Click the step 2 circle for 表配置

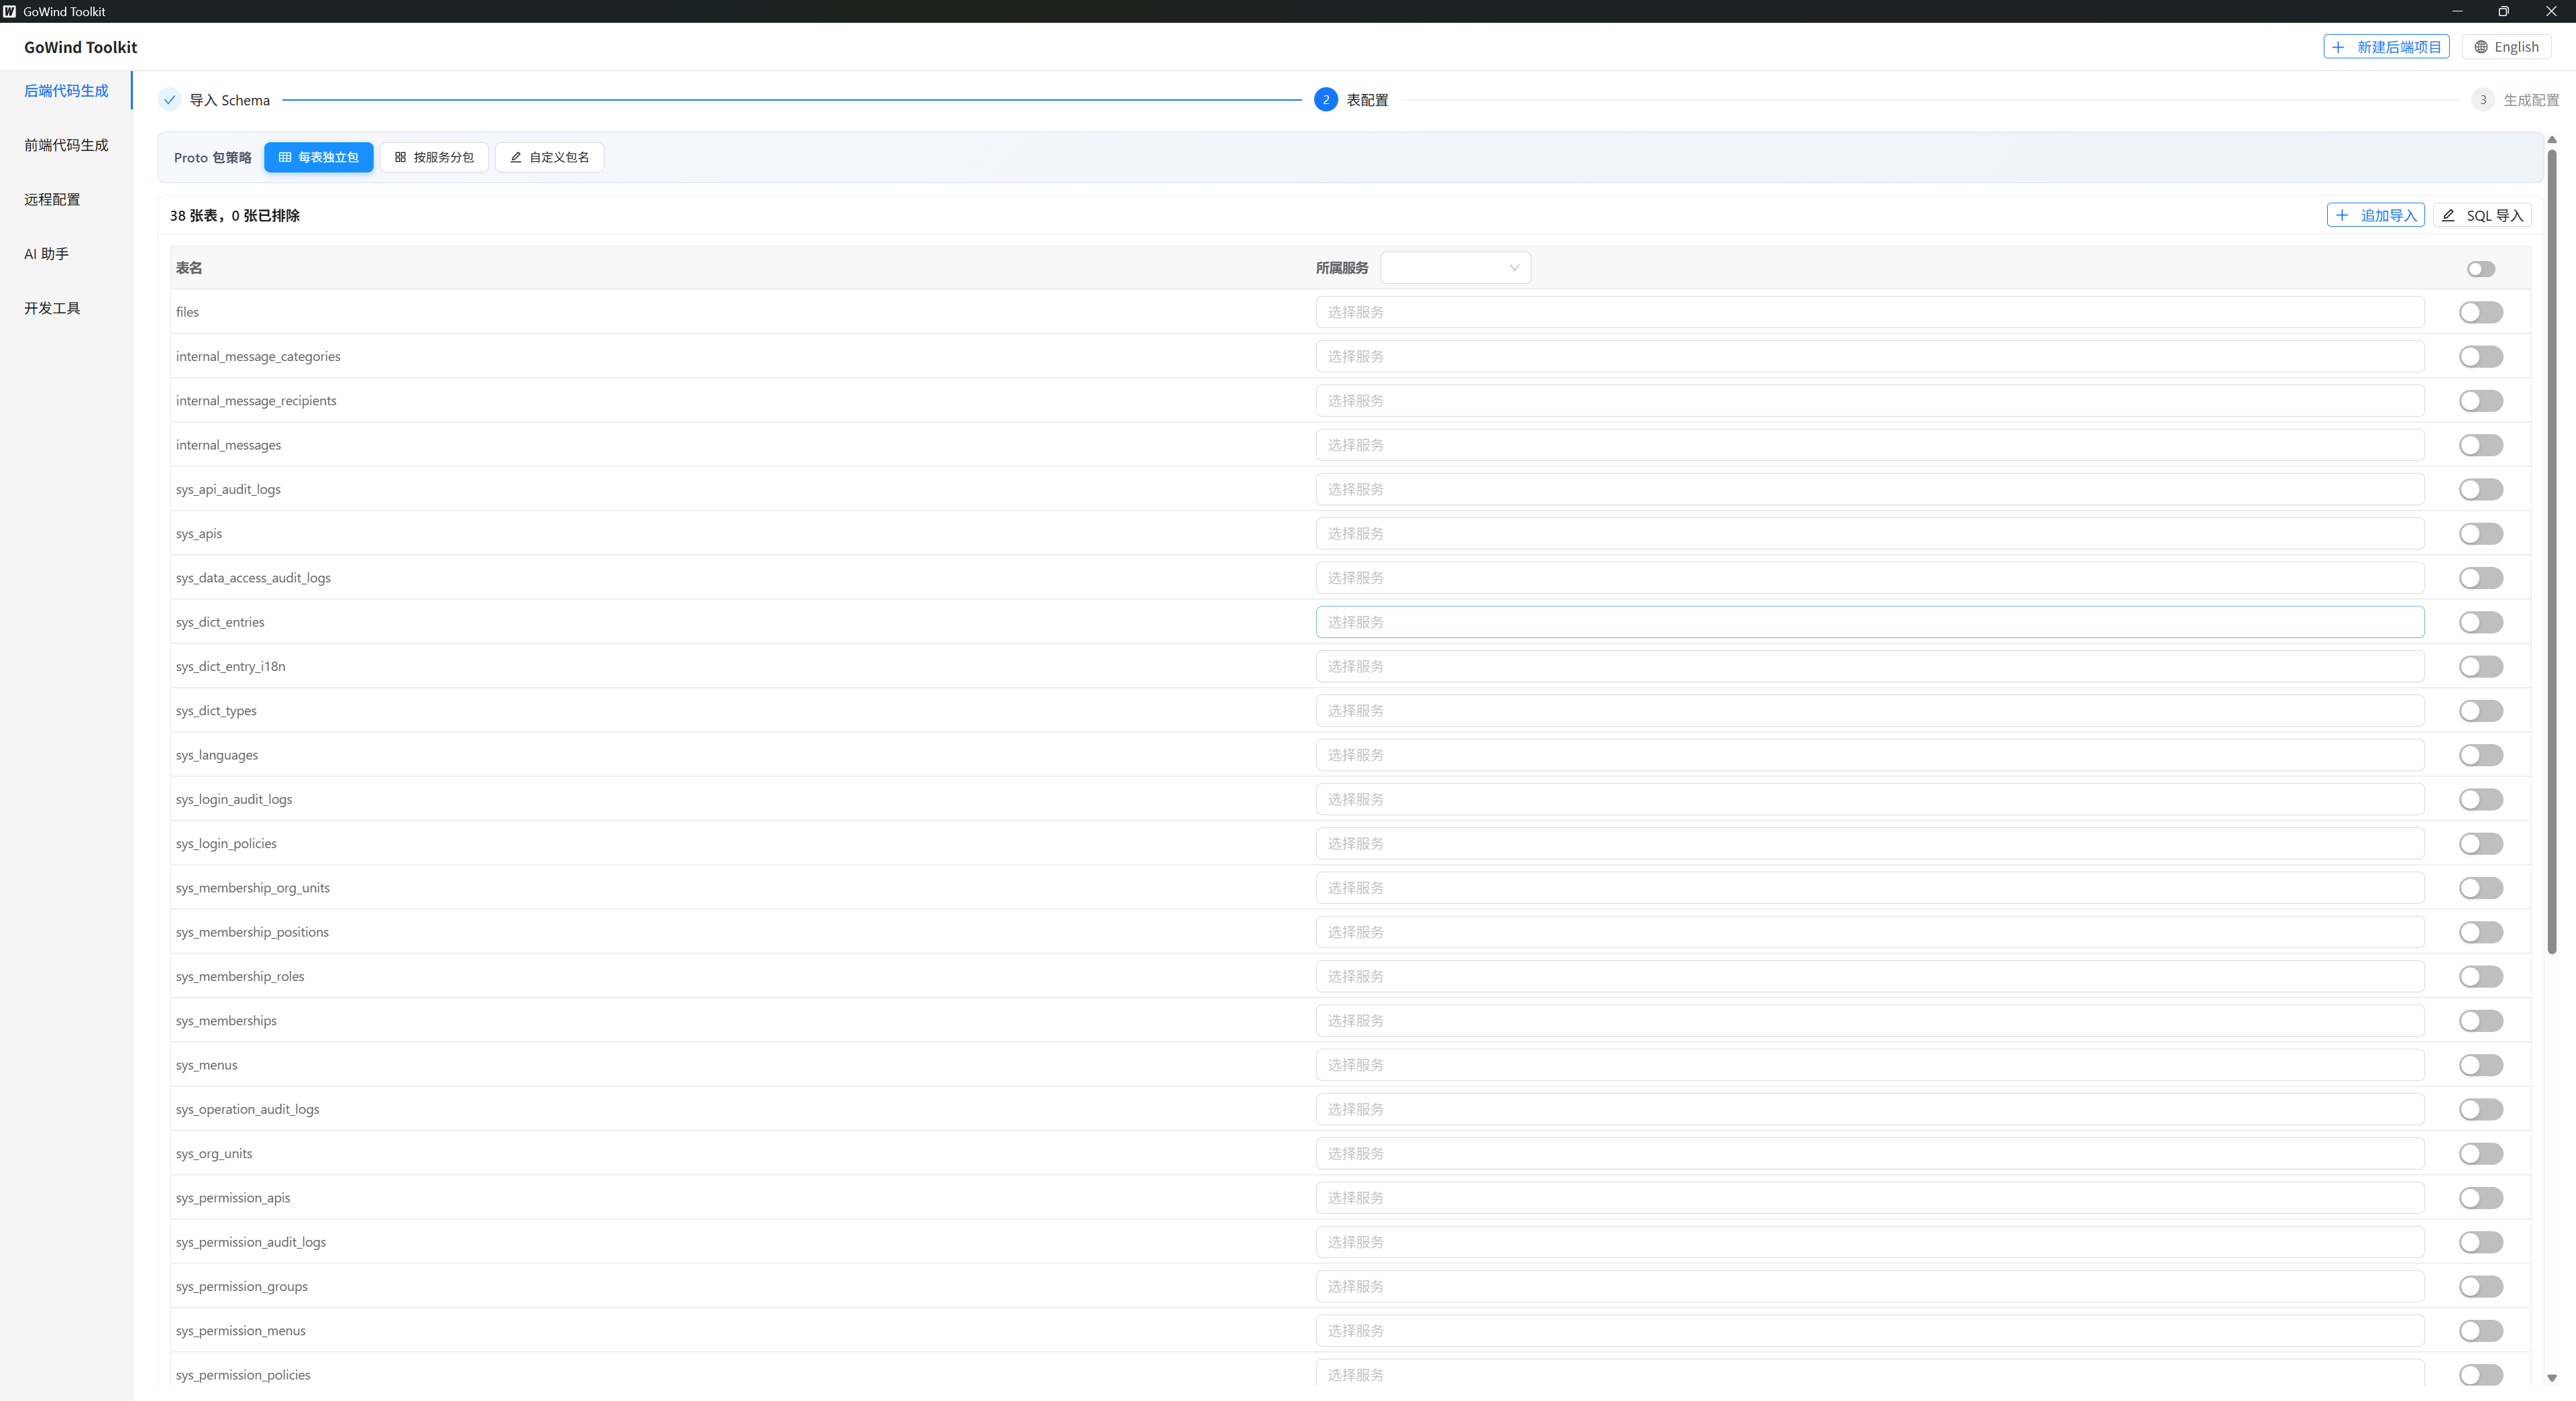click(1326, 100)
